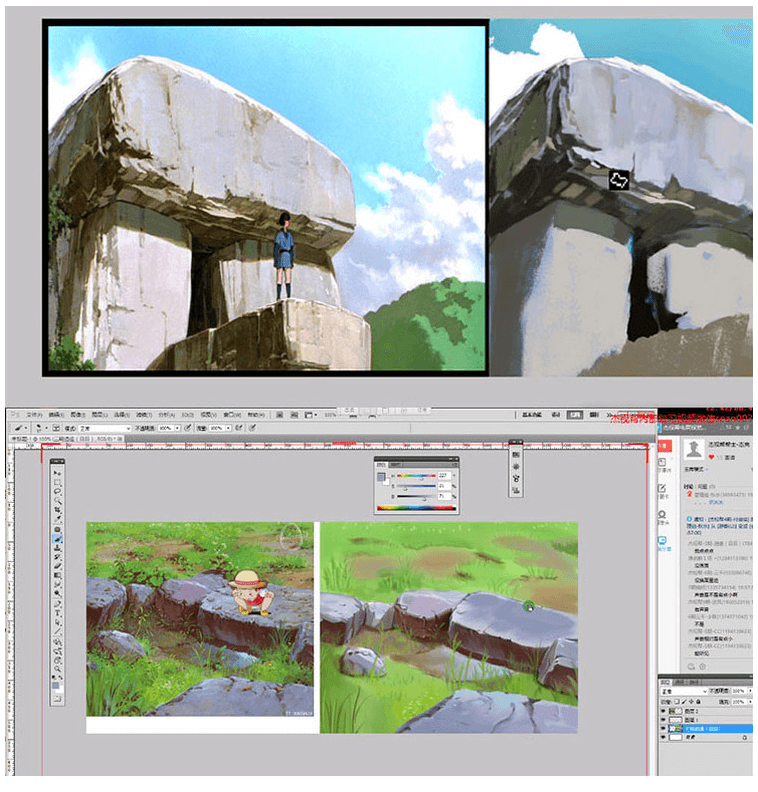Select the Hand tool
This screenshot has width=758, height=792.
pyautogui.click(x=58, y=659)
